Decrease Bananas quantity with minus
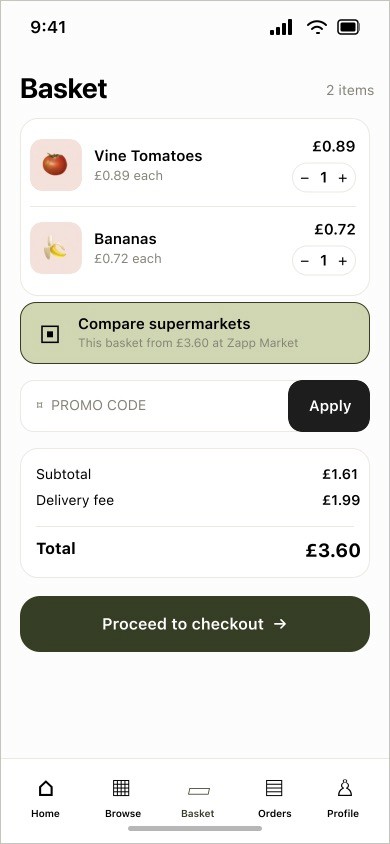 (x=305, y=261)
